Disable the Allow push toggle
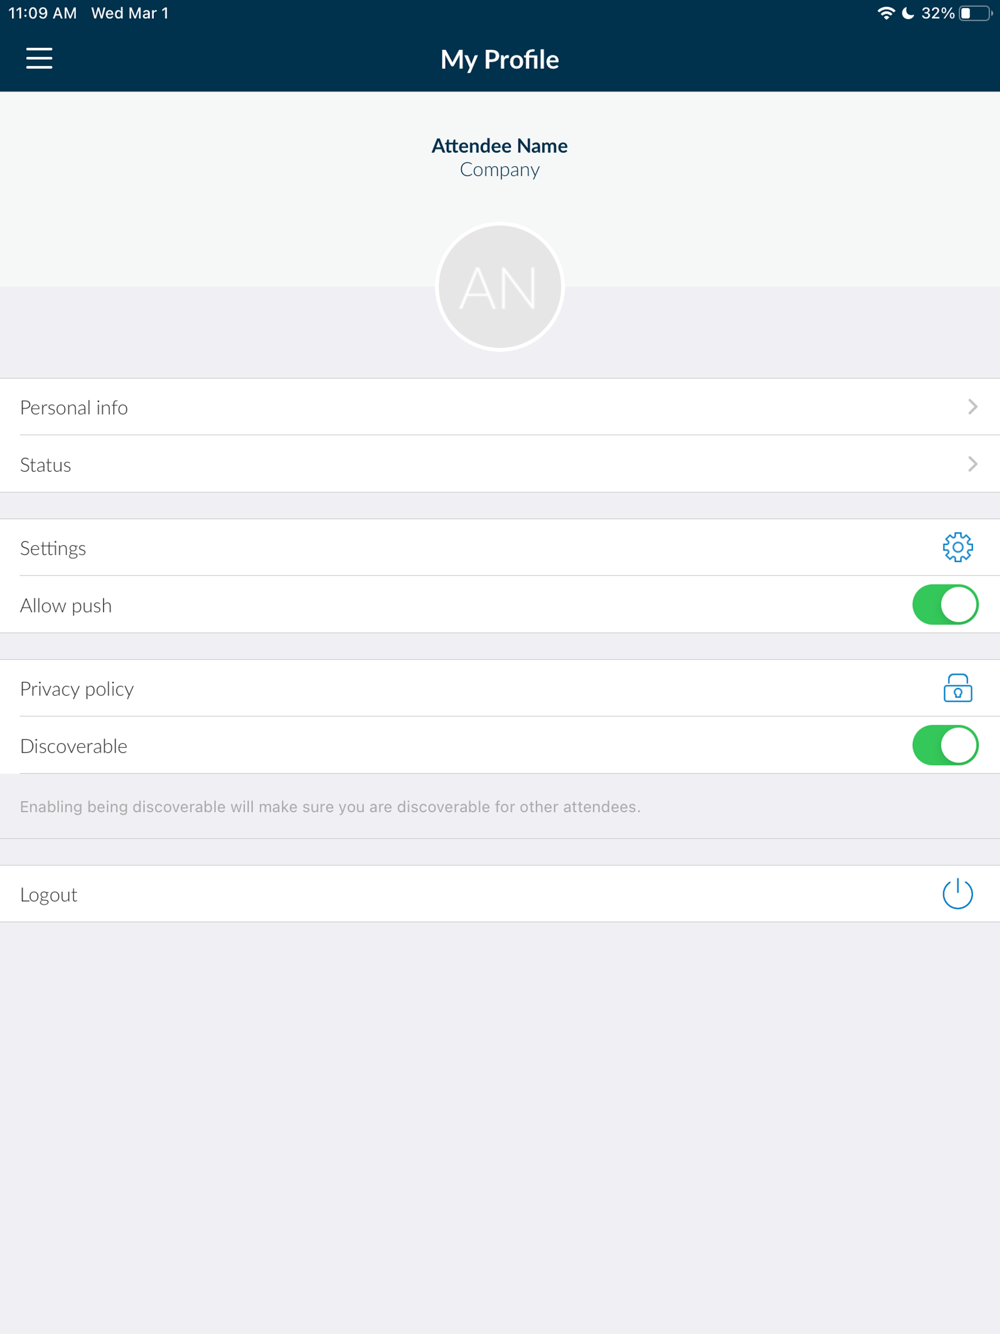The width and height of the screenshot is (1000, 1334). point(945,604)
